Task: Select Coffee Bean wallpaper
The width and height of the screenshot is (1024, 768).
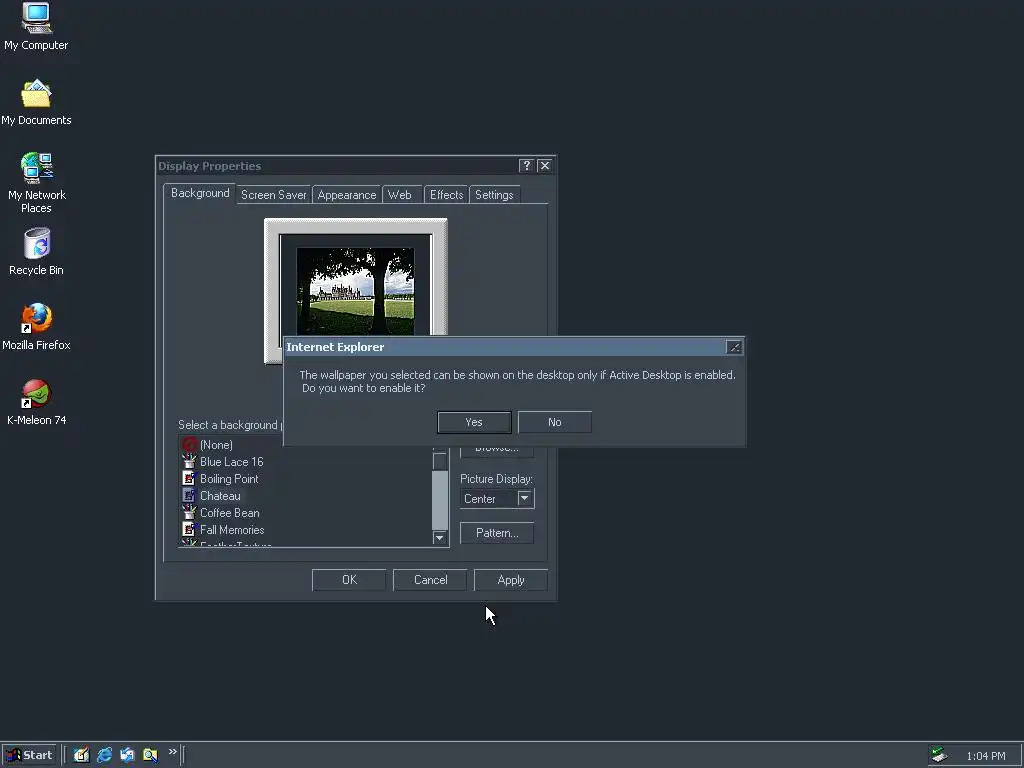Action: pyautogui.click(x=229, y=513)
